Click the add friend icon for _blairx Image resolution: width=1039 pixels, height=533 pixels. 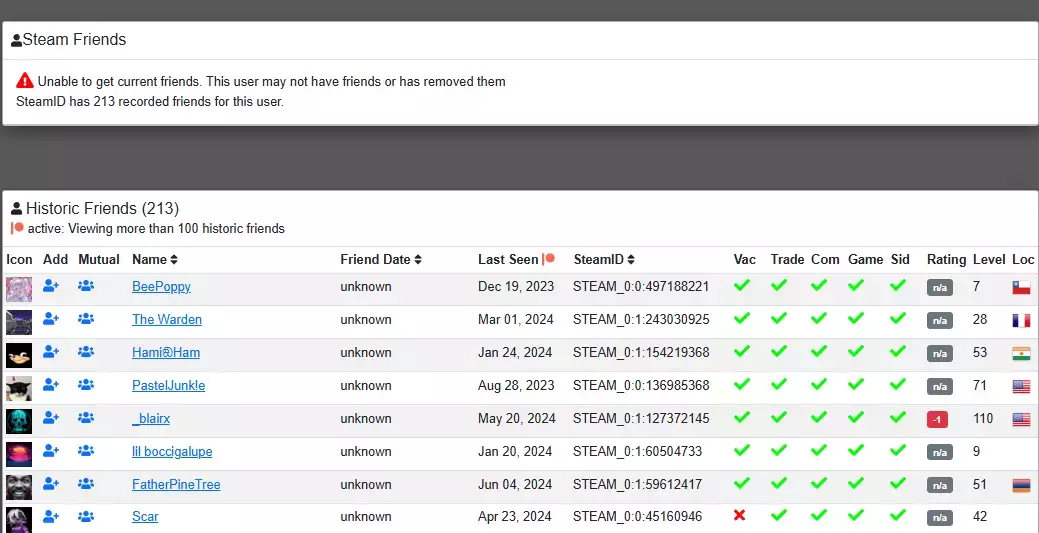pos(51,418)
